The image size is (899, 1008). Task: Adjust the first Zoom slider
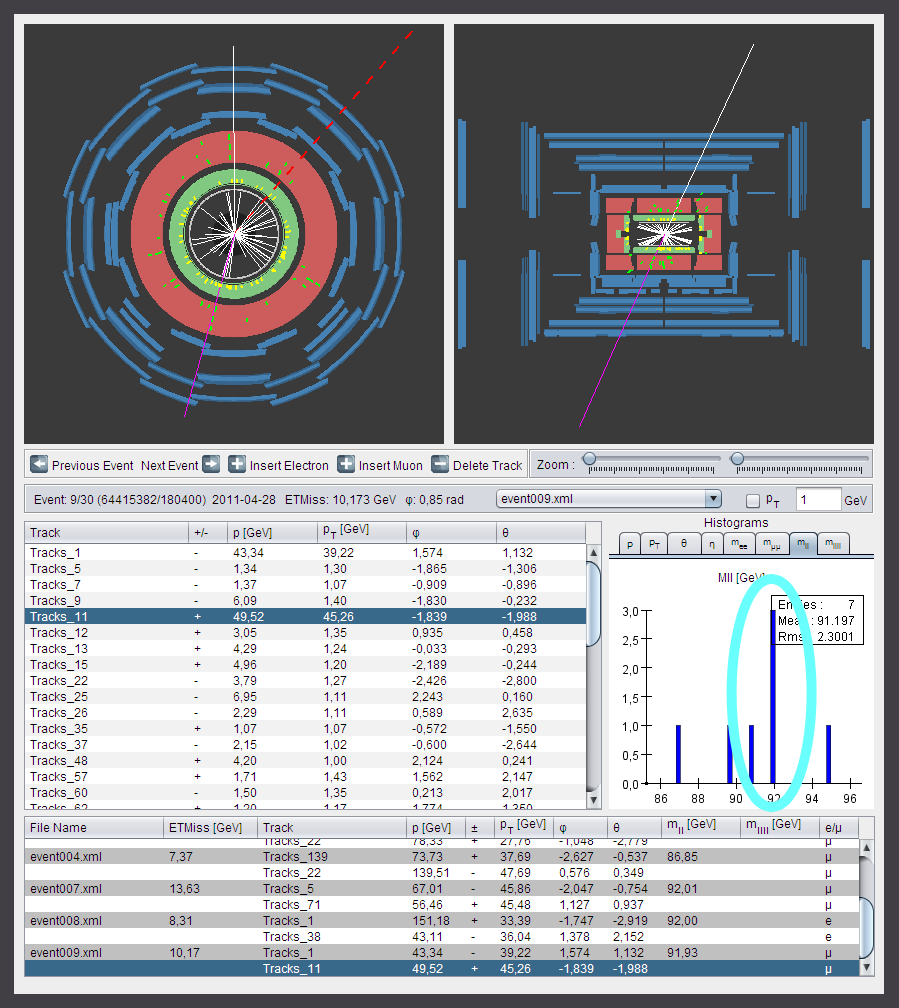(651, 464)
